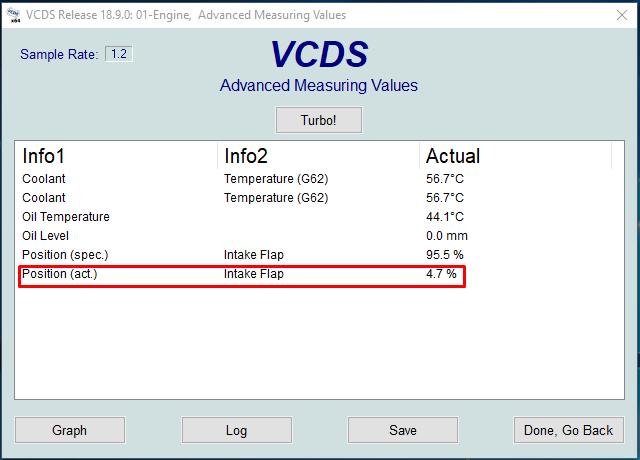Click the Sample Rate value field
Screen dimensions: 640x460
(119, 54)
